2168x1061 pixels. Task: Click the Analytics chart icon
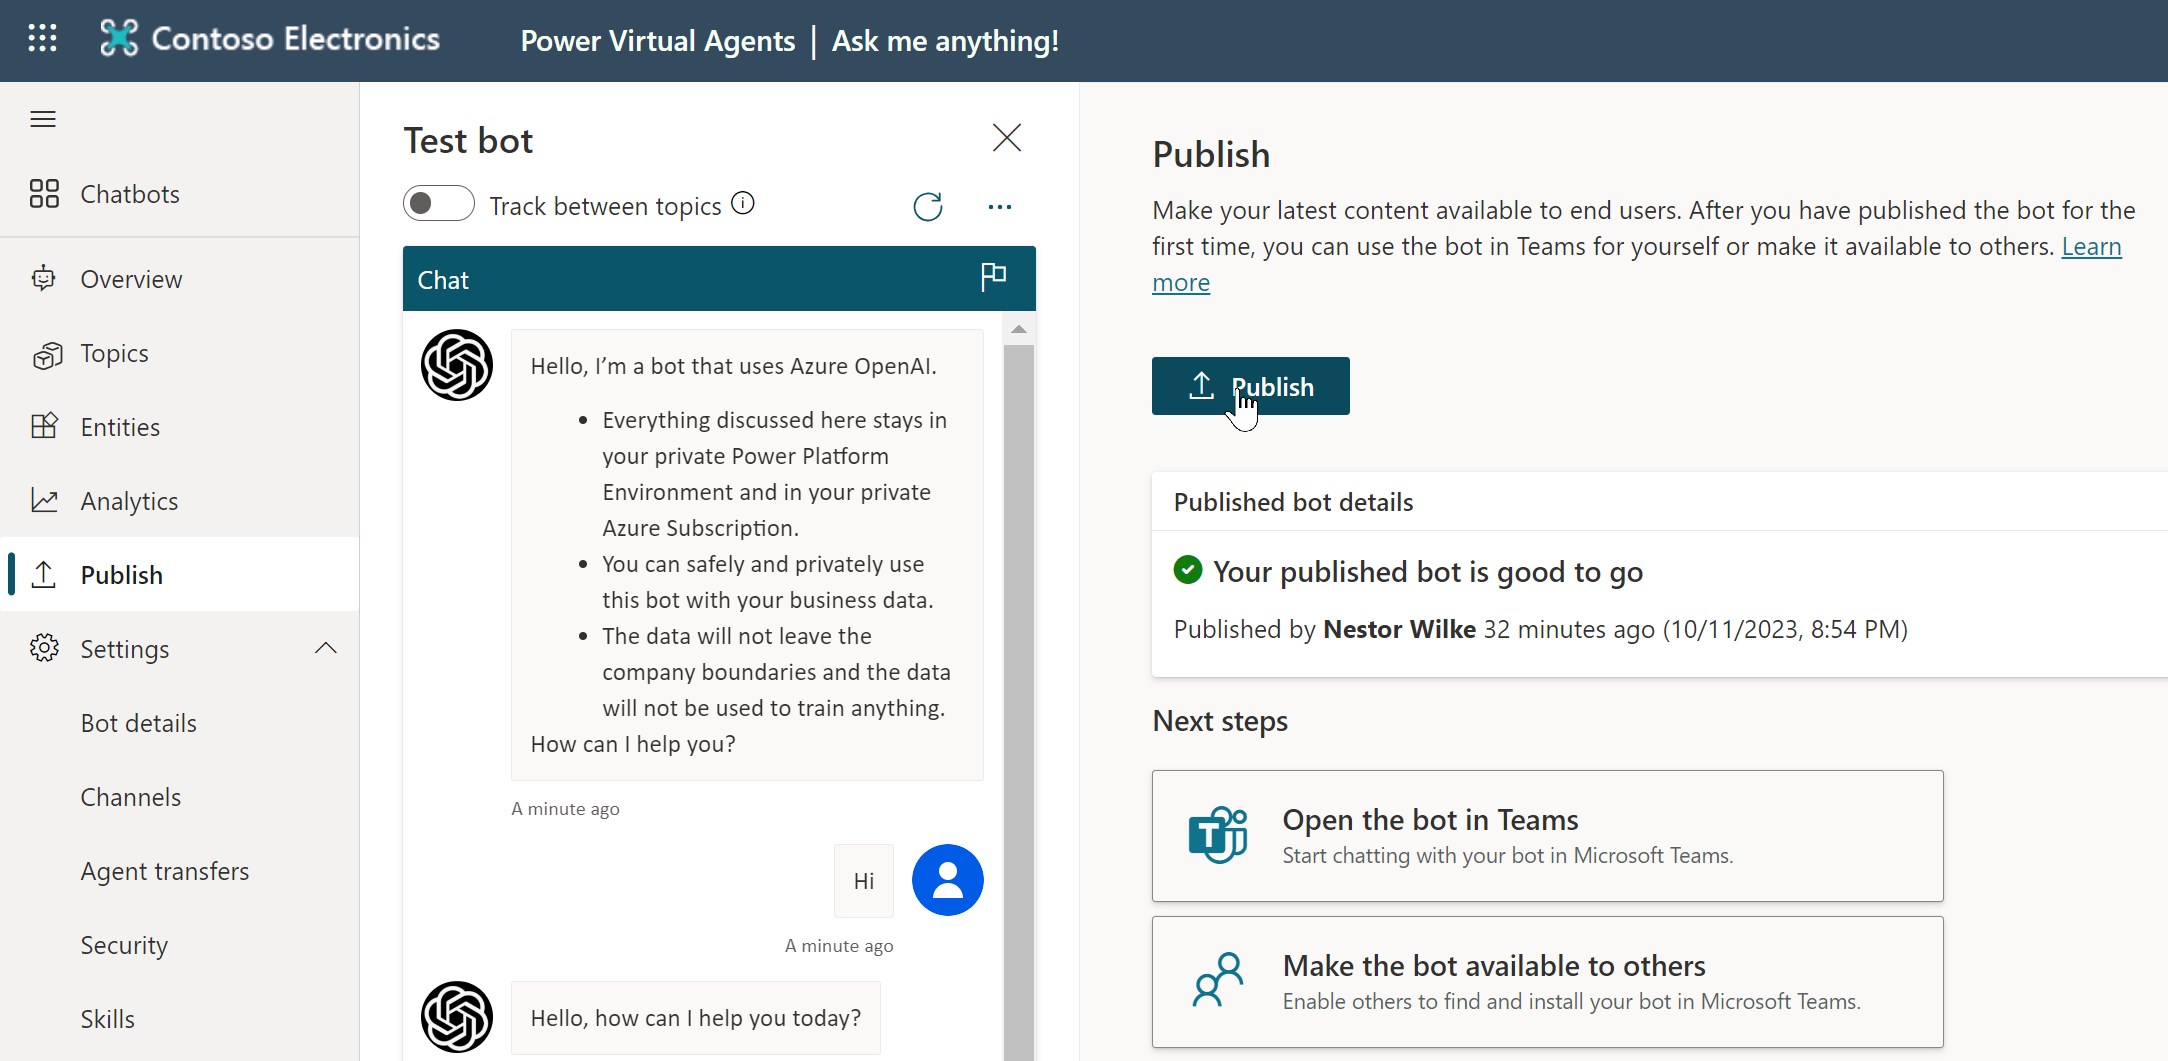click(44, 500)
